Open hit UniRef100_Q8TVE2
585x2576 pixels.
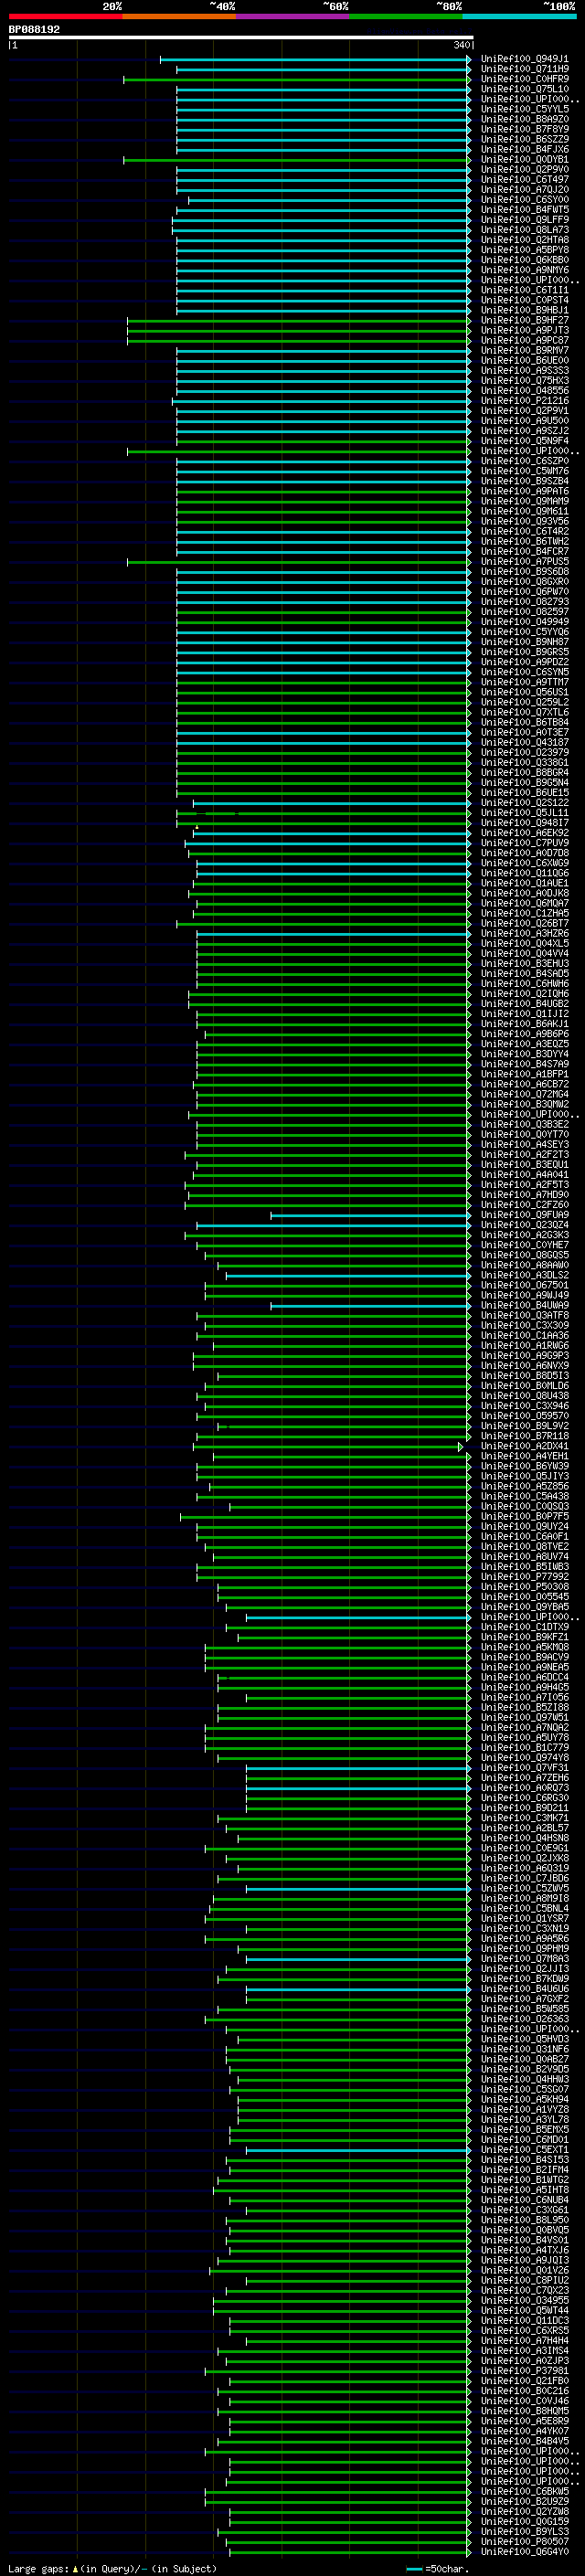[x=524, y=1547]
